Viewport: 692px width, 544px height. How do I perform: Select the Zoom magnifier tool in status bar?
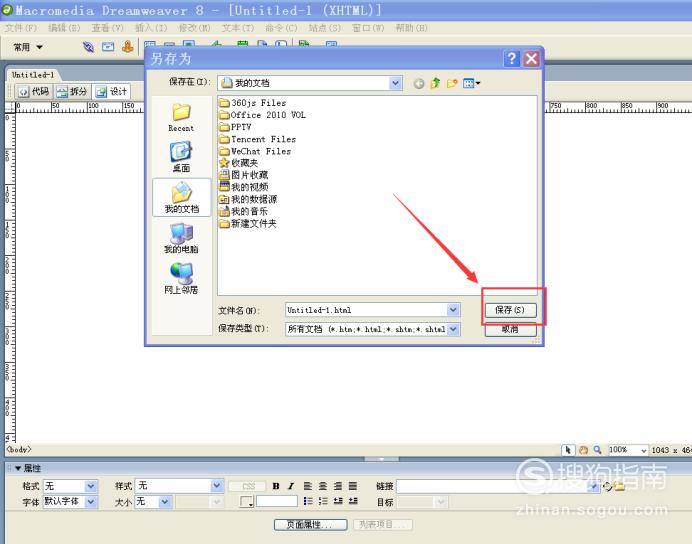598,450
